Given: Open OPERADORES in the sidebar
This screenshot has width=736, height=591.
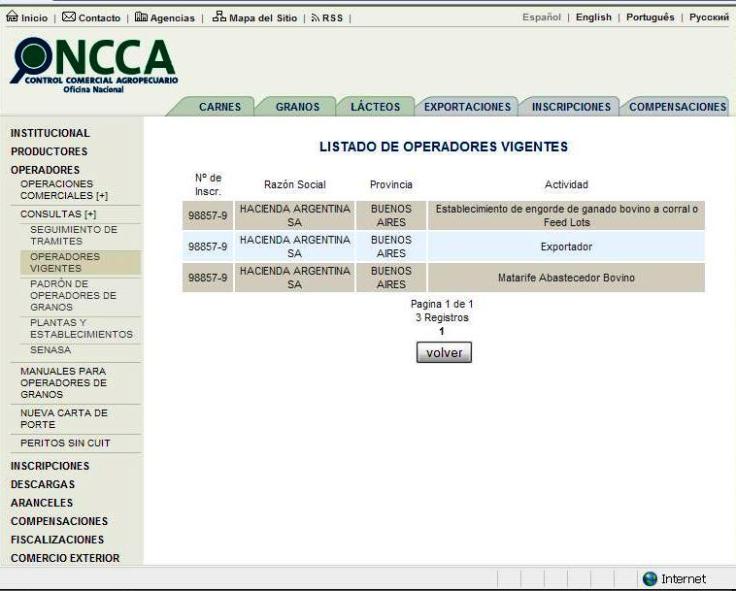Looking at the screenshot, I should 45,170.
